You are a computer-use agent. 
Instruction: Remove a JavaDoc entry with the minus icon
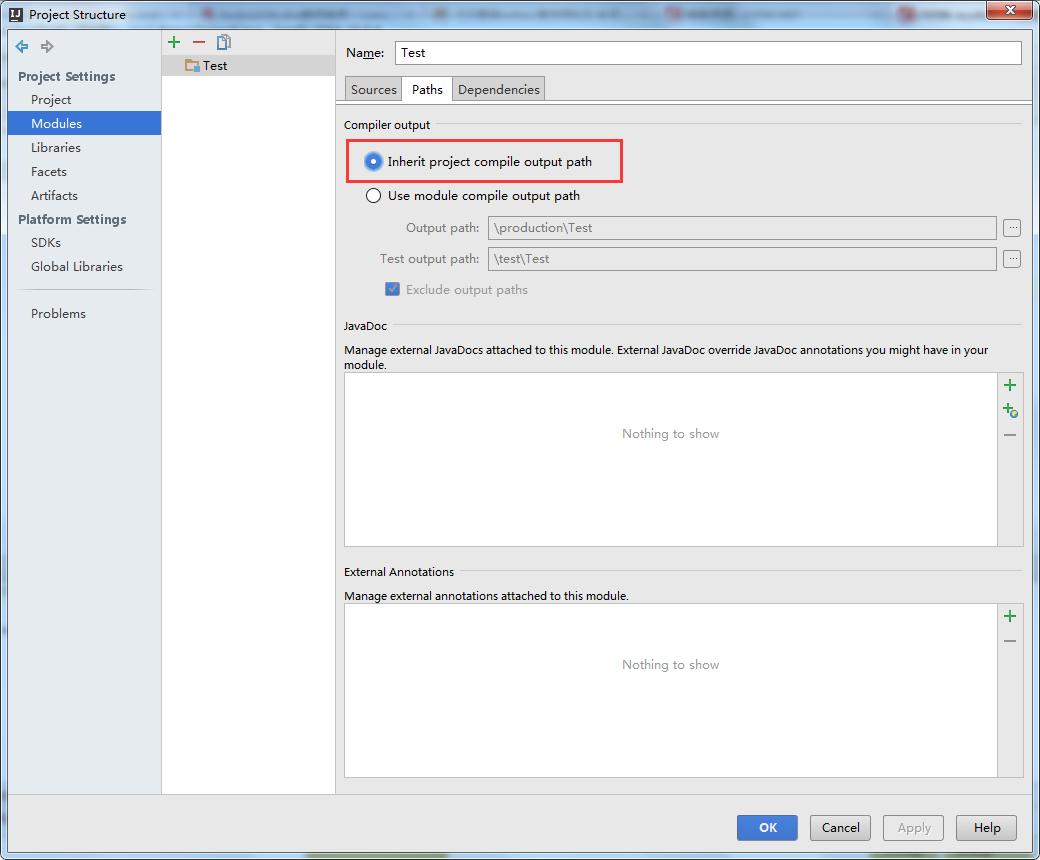(x=1009, y=434)
